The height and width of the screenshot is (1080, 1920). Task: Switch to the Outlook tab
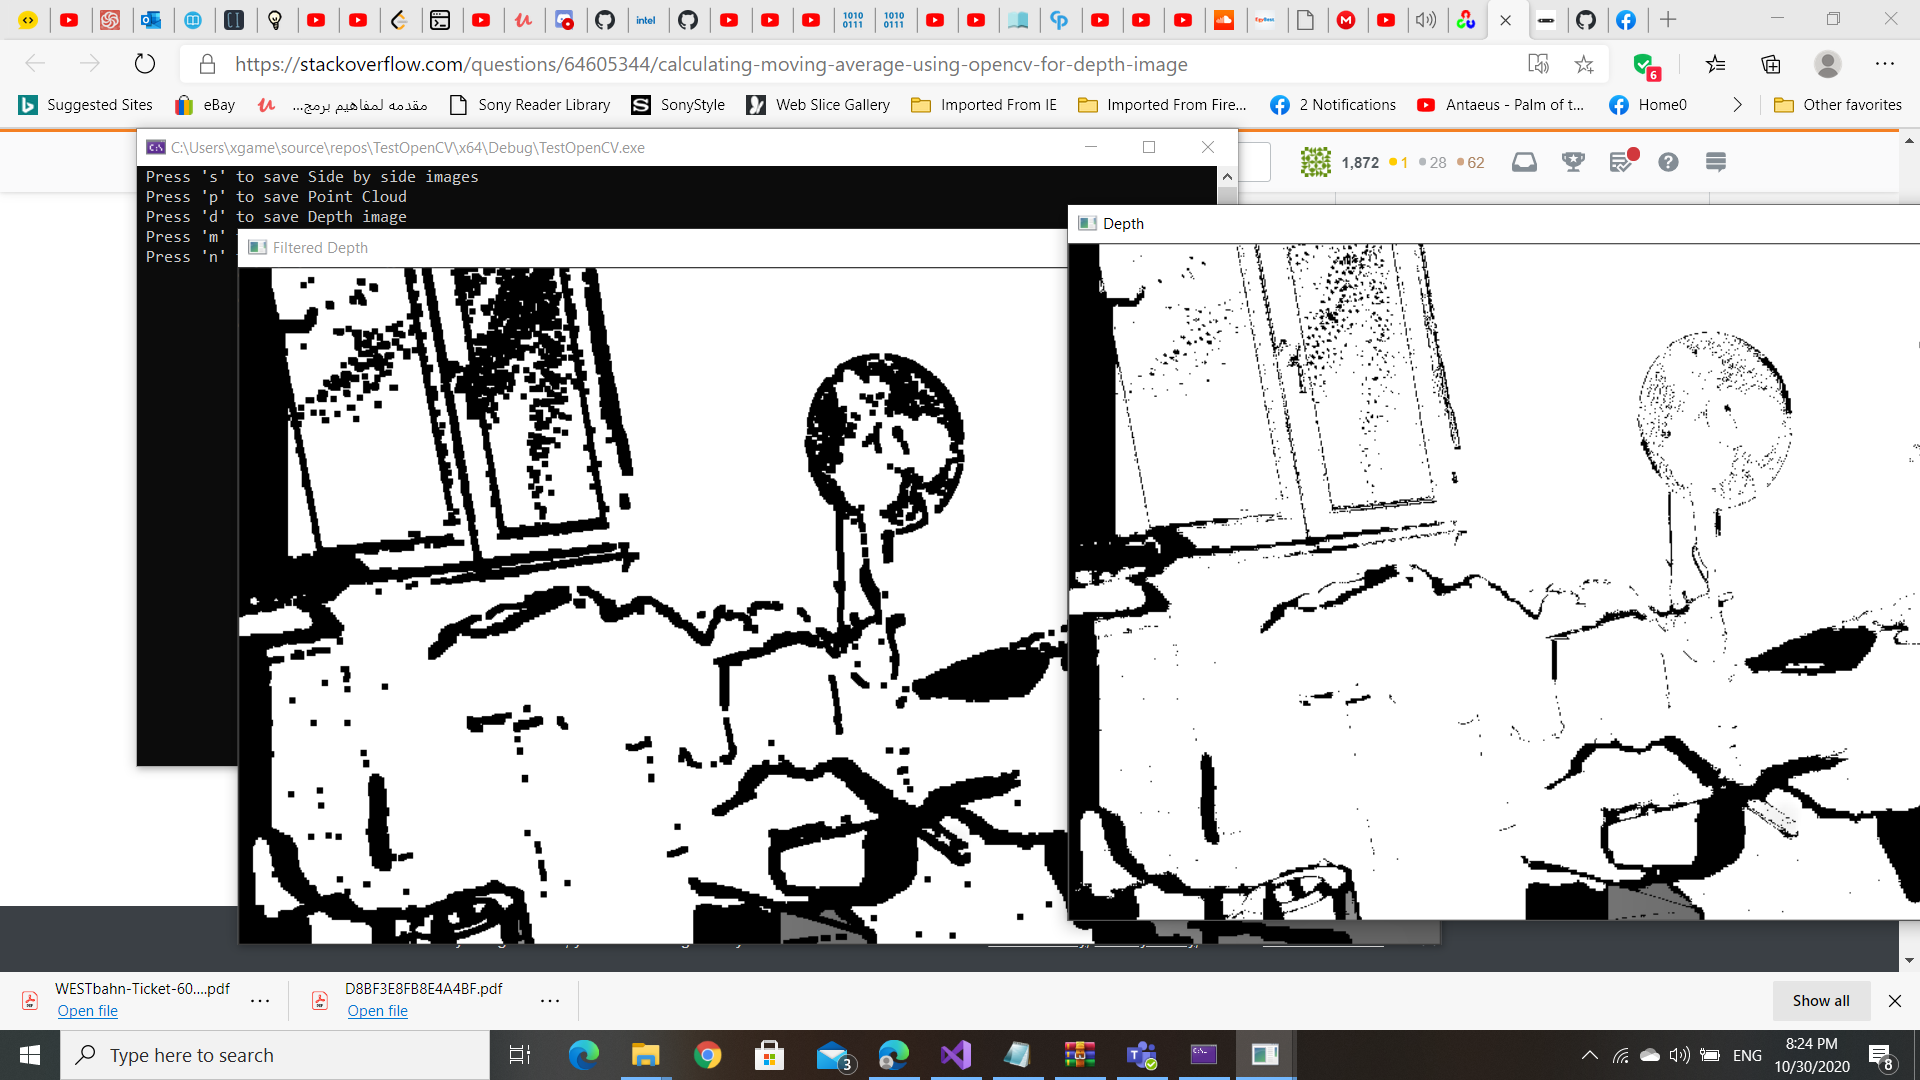[x=151, y=20]
